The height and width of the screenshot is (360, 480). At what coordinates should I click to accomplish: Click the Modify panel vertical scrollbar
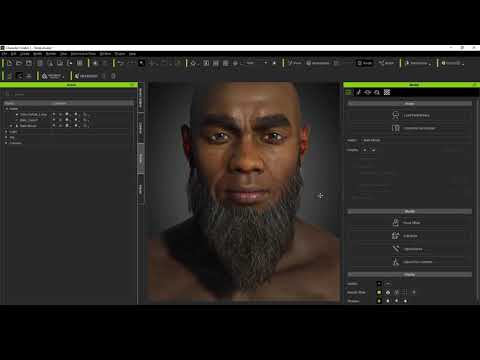pyautogui.click(x=477, y=200)
